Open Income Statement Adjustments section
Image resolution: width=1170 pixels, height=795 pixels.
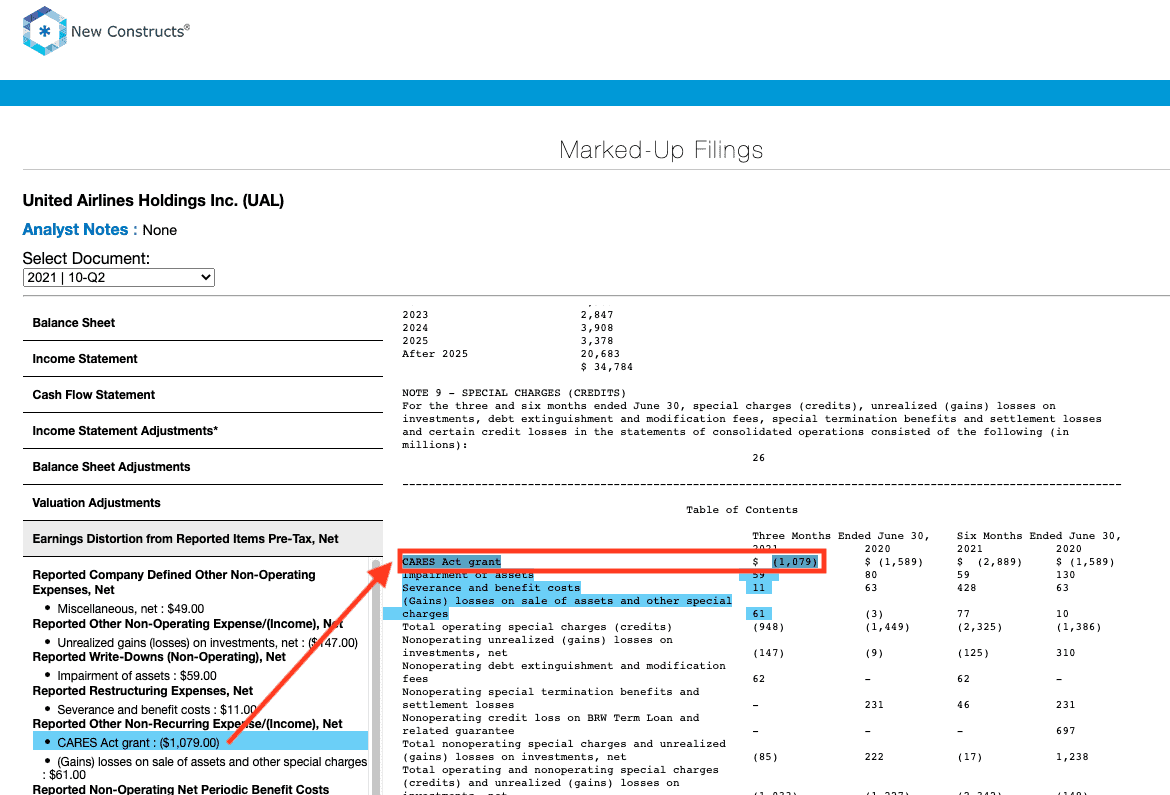pyautogui.click(x=203, y=431)
